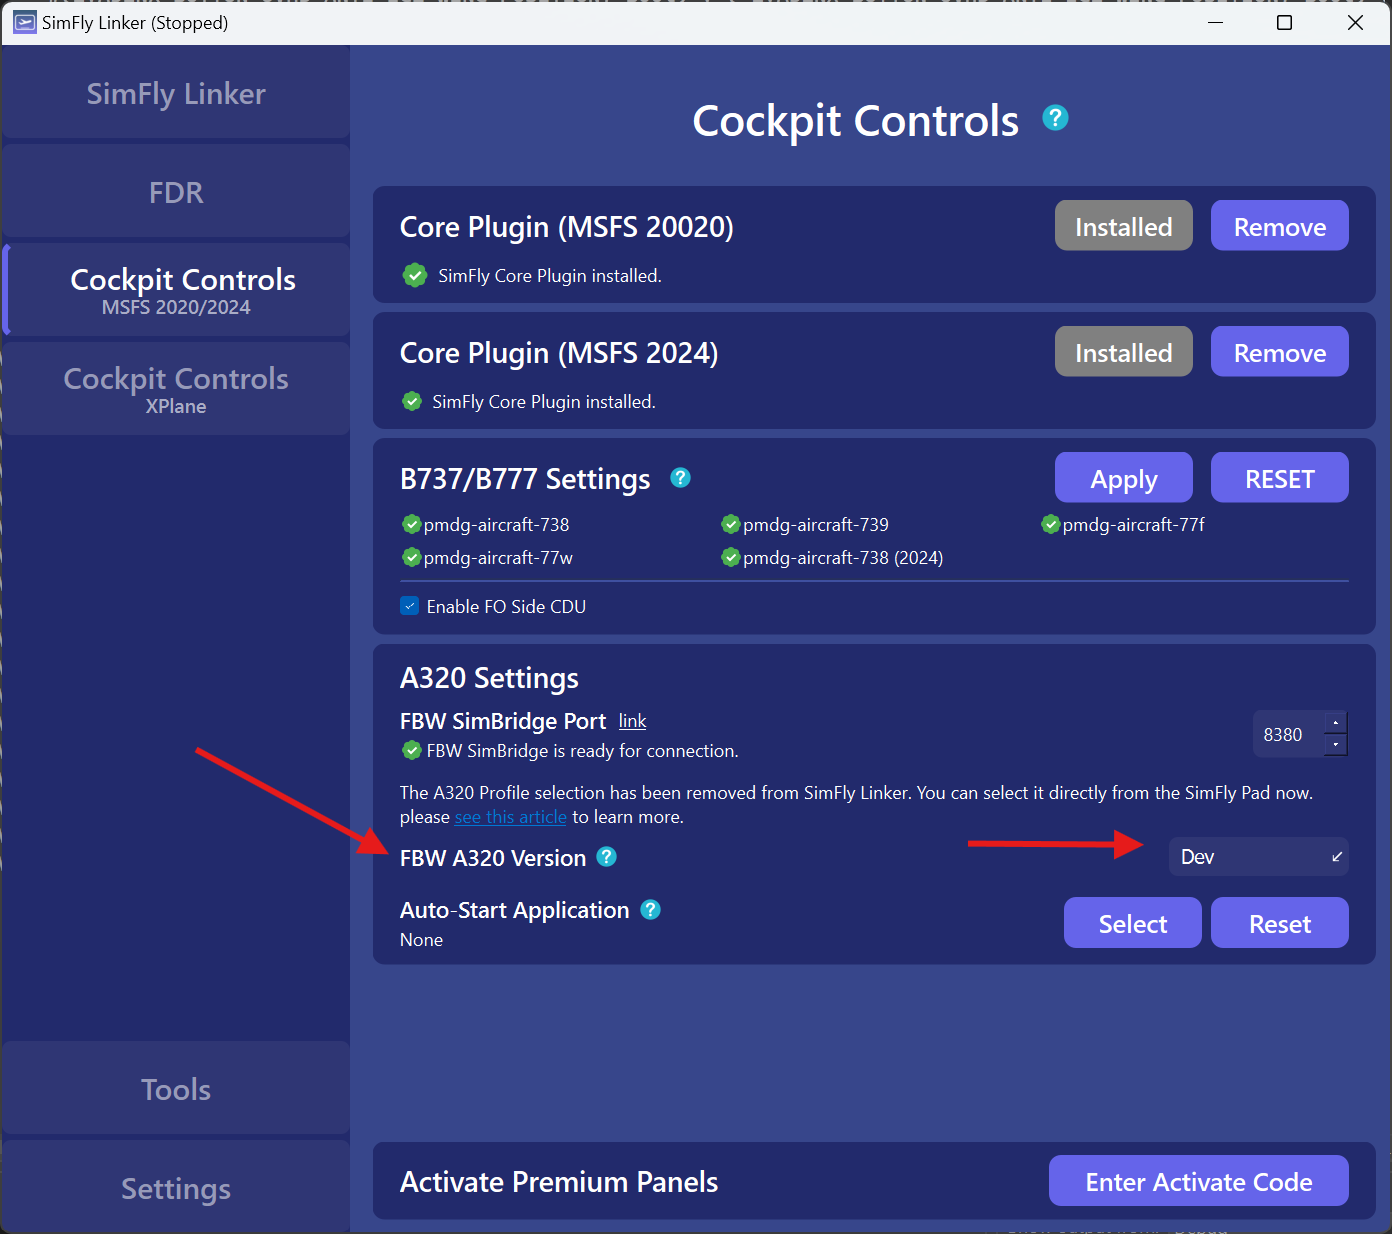Select Cockpit Controls MSFS 2020/2024 tab
1392x1234 pixels.
tap(176, 290)
